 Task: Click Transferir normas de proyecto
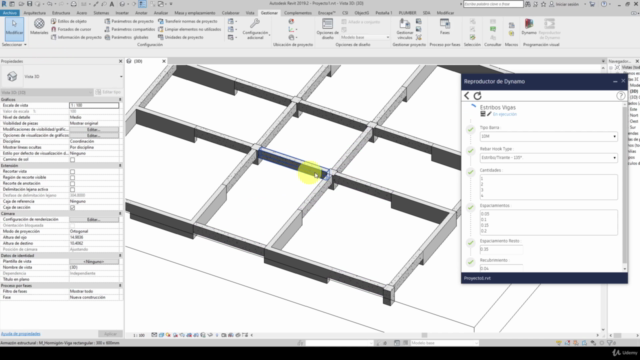click(187, 21)
